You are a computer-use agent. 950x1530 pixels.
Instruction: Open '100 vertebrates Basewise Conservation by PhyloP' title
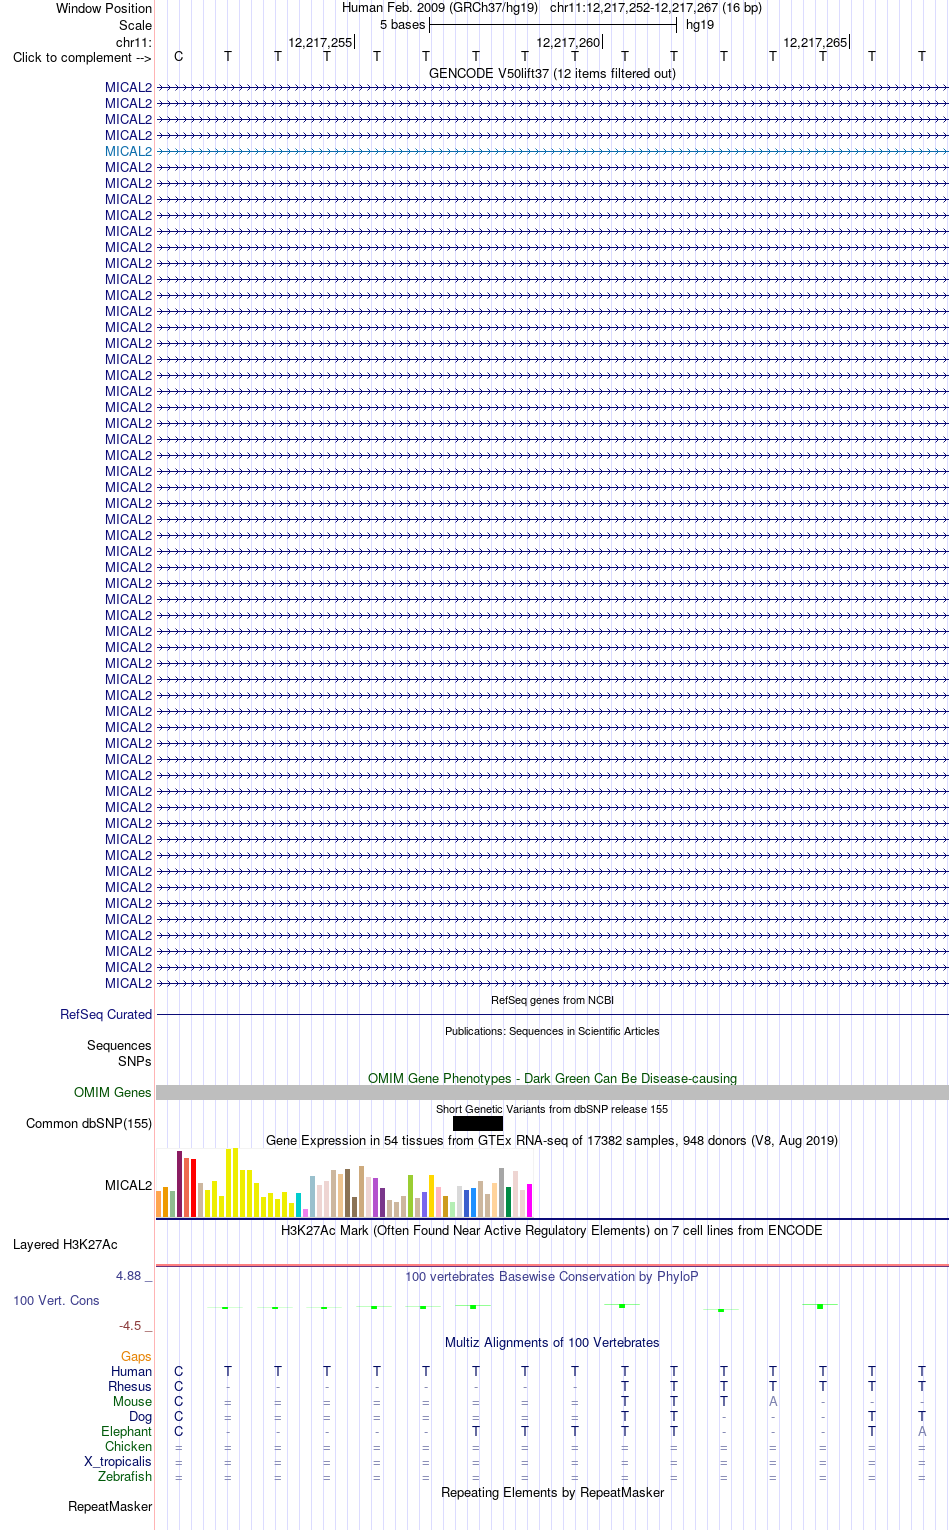tap(552, 1276)
